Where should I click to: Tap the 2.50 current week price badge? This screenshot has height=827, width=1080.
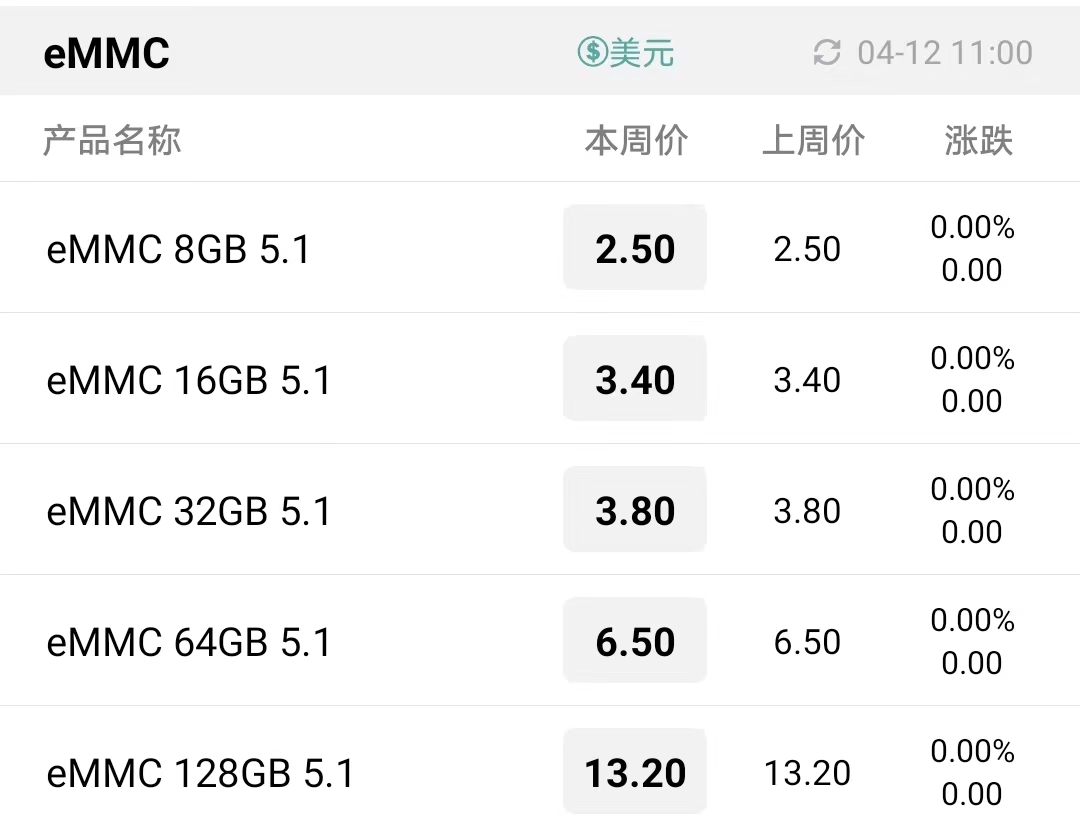coord(635,248)
